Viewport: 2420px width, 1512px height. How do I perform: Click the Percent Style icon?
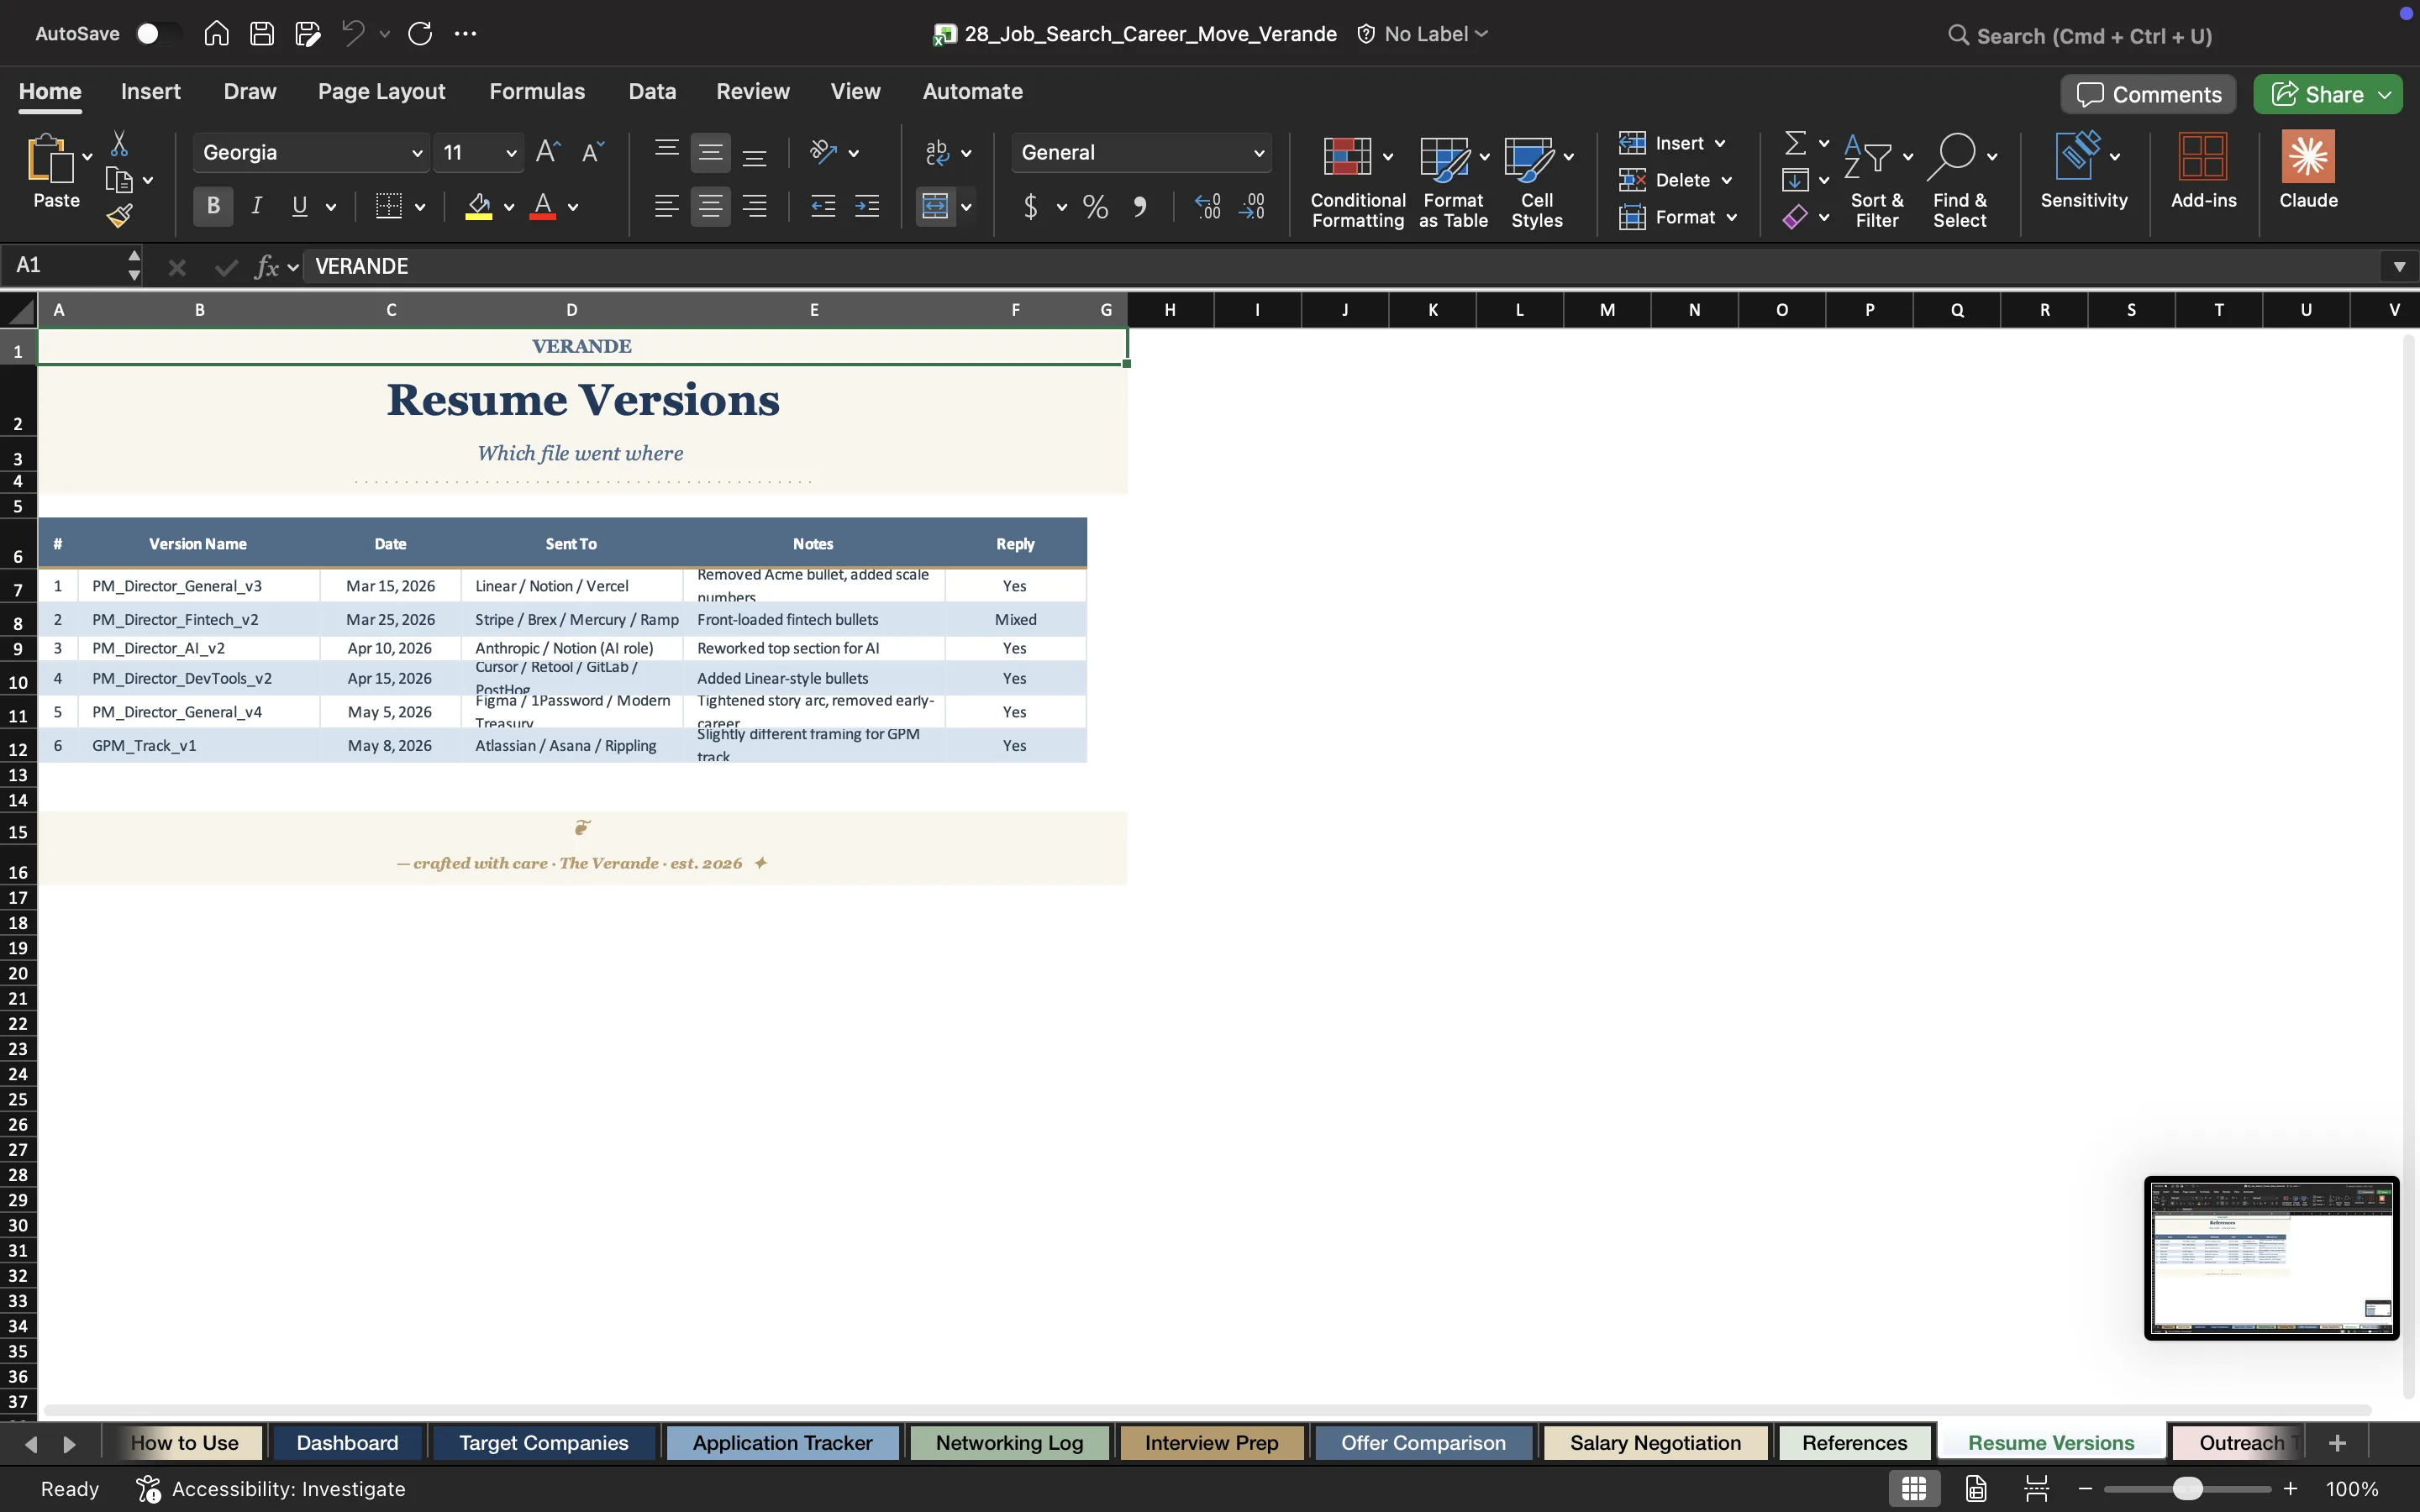click(1095, 207)
